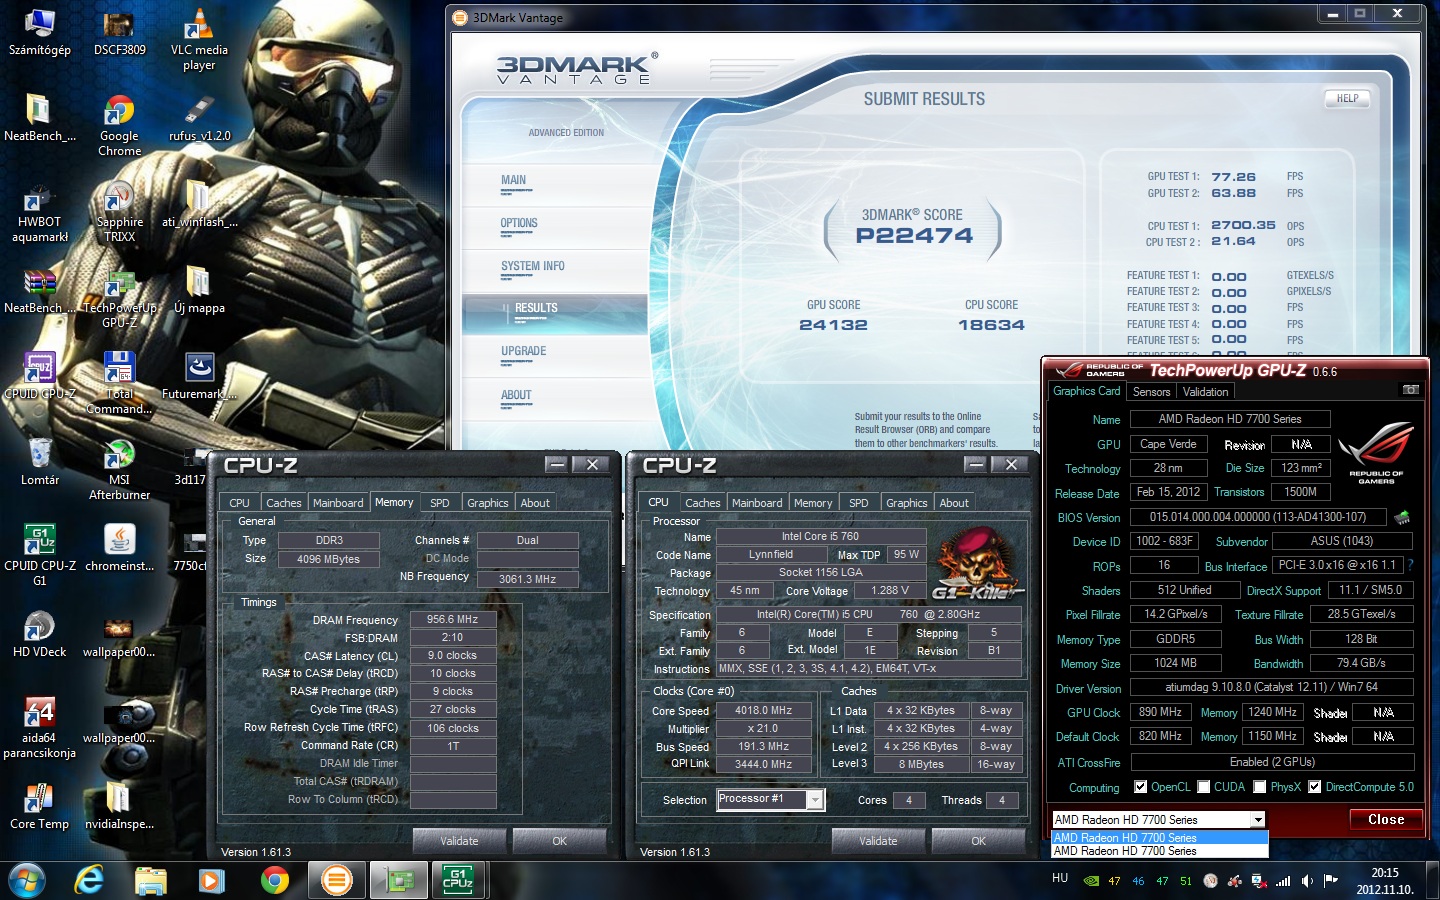This screenshot has height=900, width=1440.
Task: Open the Graphics tab in the CPU-Z processor info window
Action: [907, 503]
